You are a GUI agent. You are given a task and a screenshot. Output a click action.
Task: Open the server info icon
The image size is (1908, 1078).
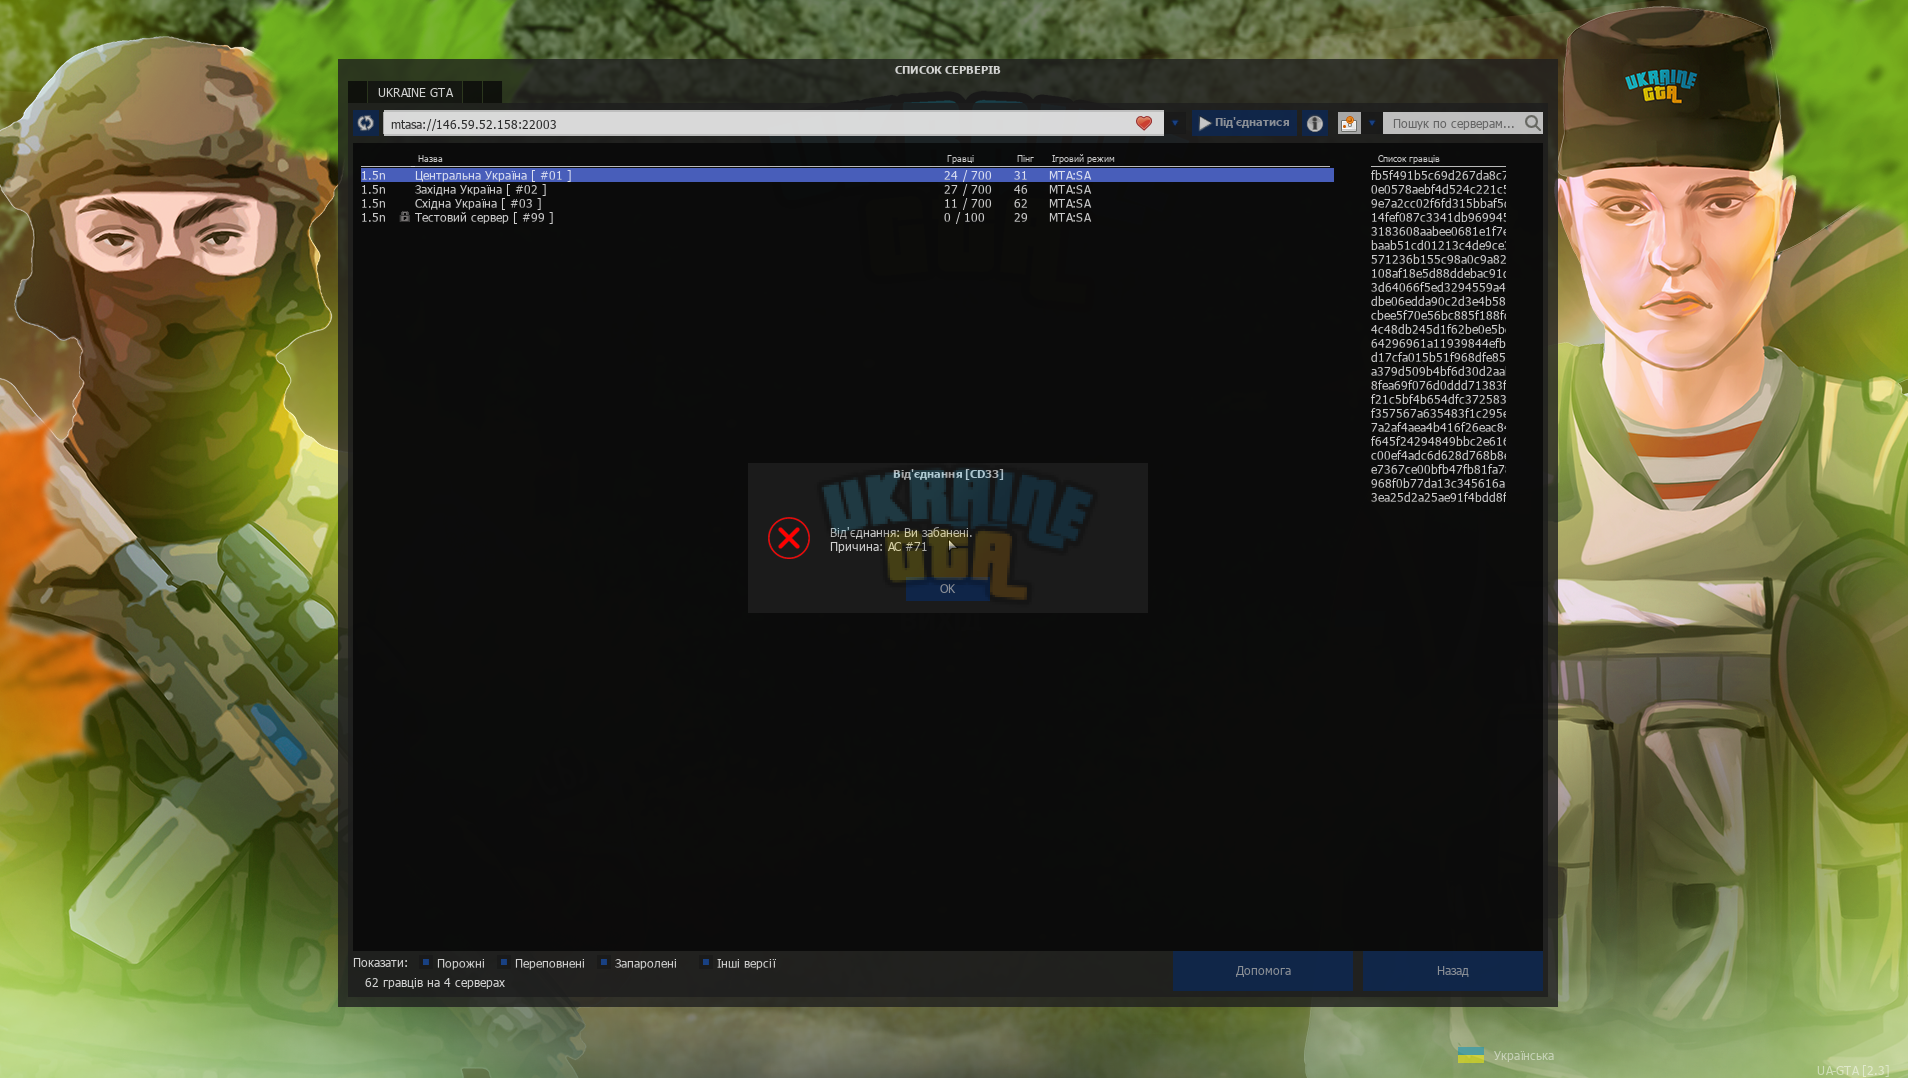click(x=1315, y=123)
